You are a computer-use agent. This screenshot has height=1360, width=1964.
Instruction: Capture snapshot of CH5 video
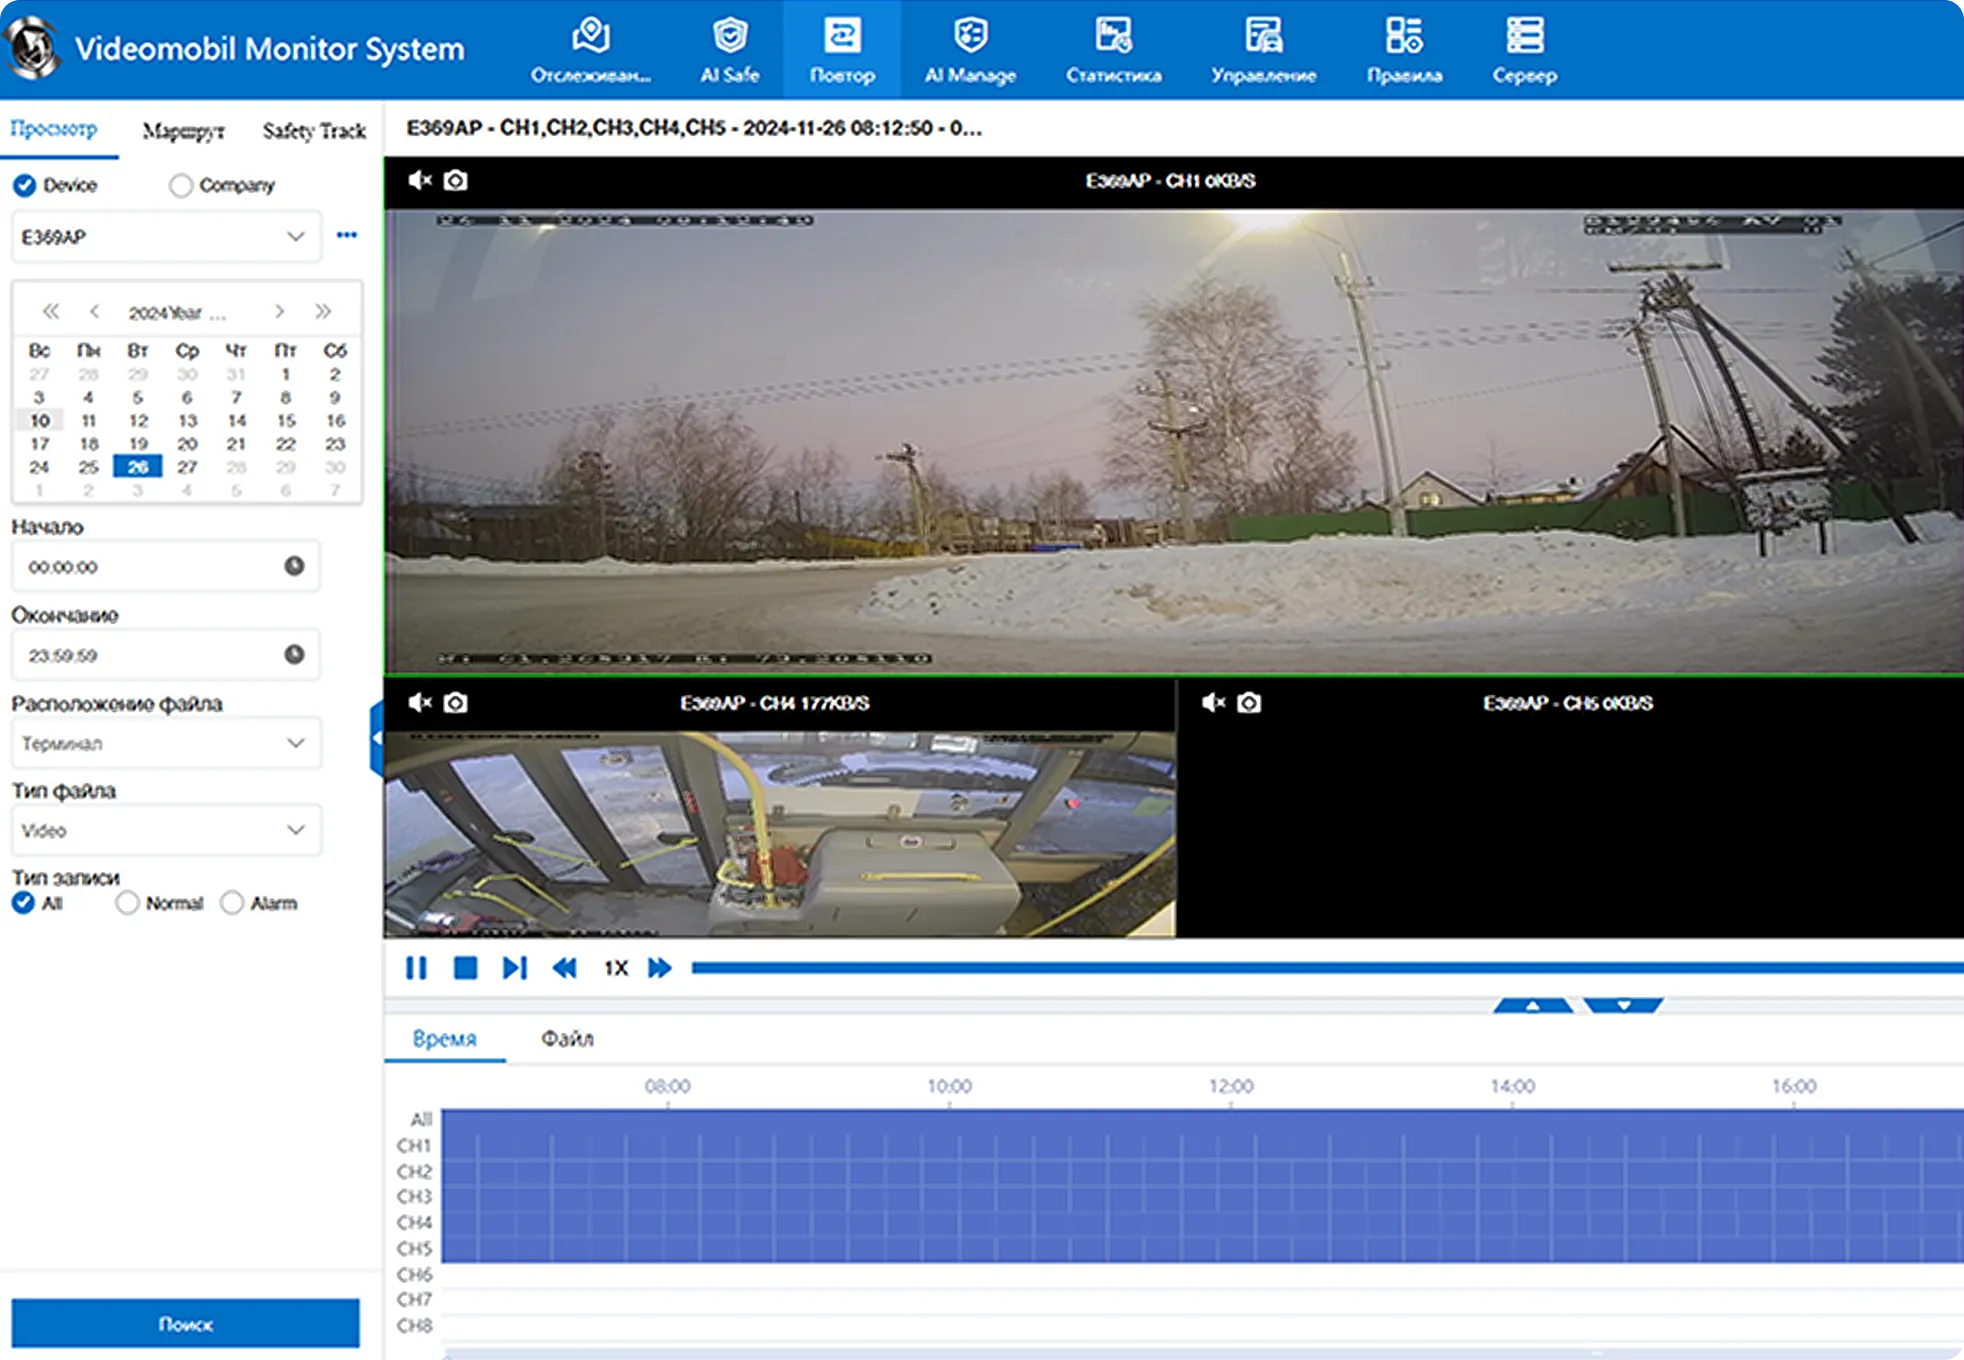[x=1249, y=703]
